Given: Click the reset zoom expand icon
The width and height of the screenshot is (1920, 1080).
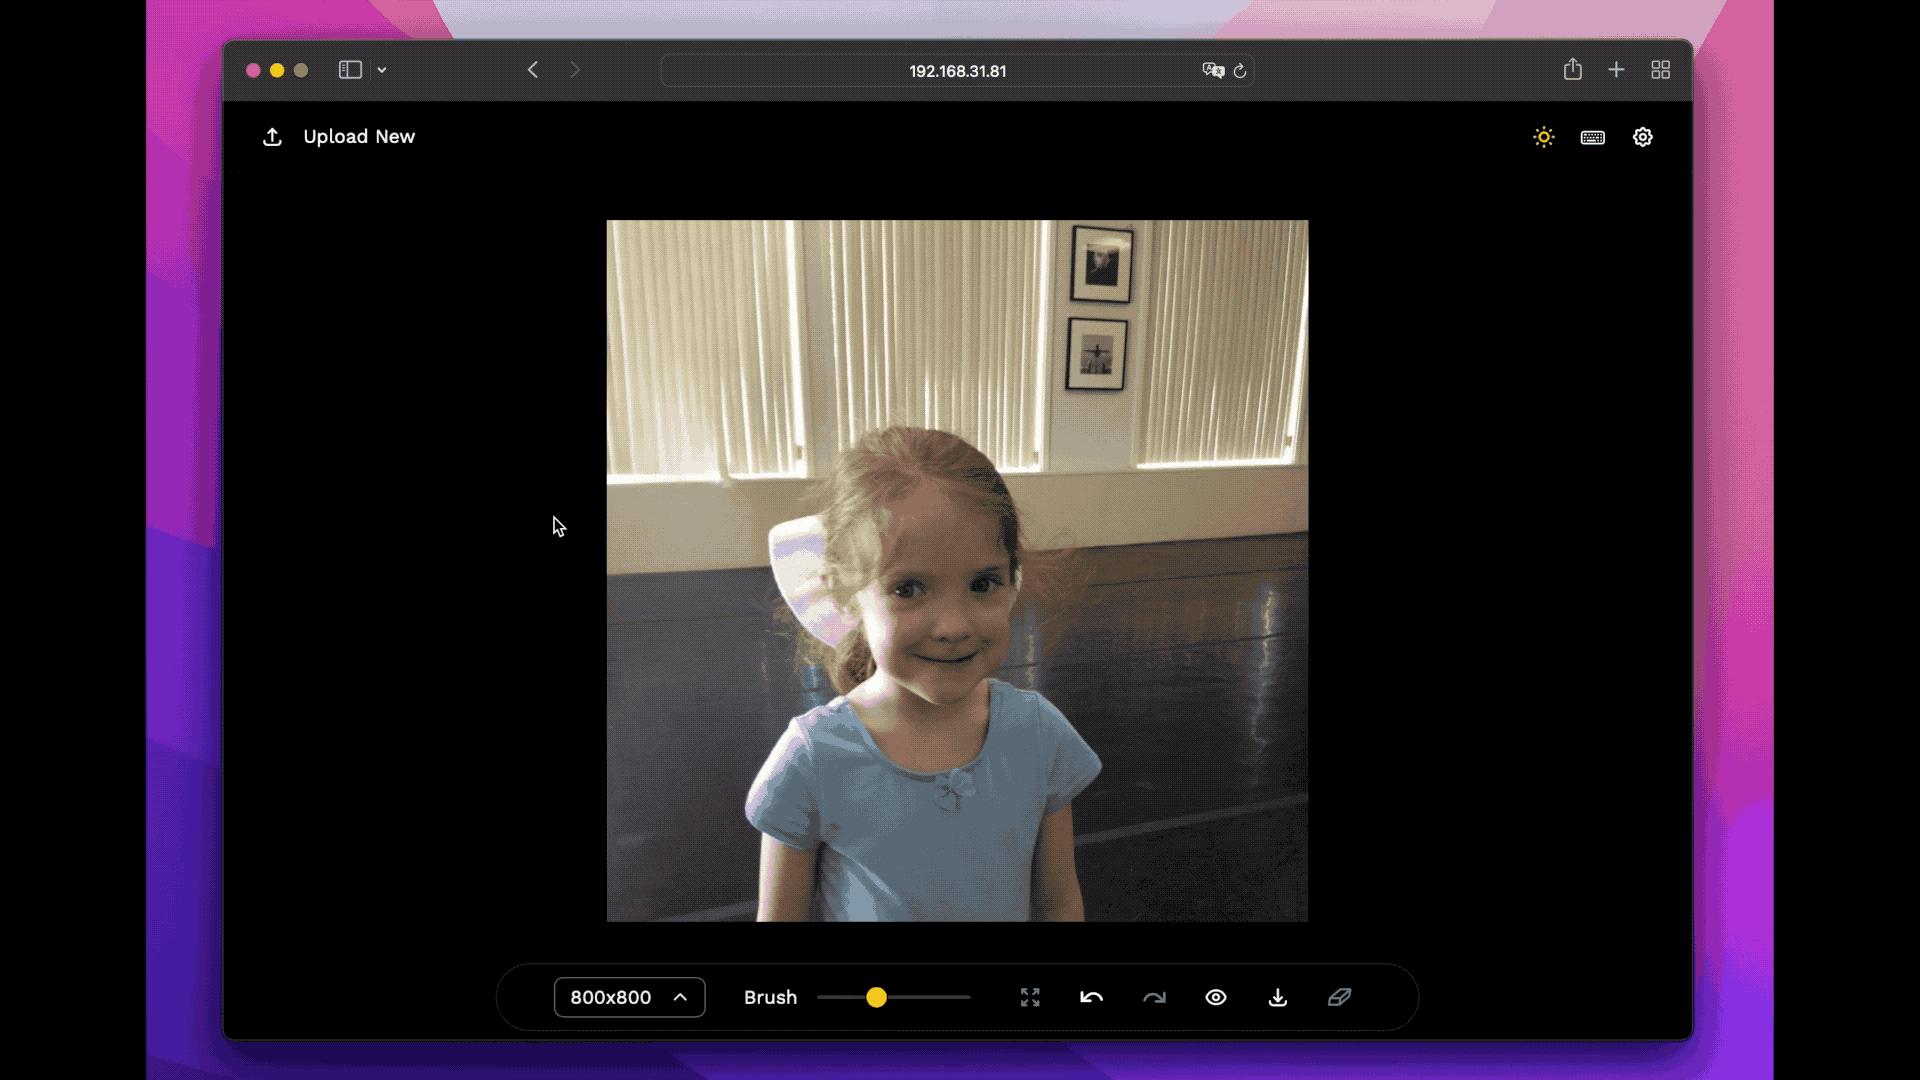Looking at the screenshot, I should coord(1030,997).
